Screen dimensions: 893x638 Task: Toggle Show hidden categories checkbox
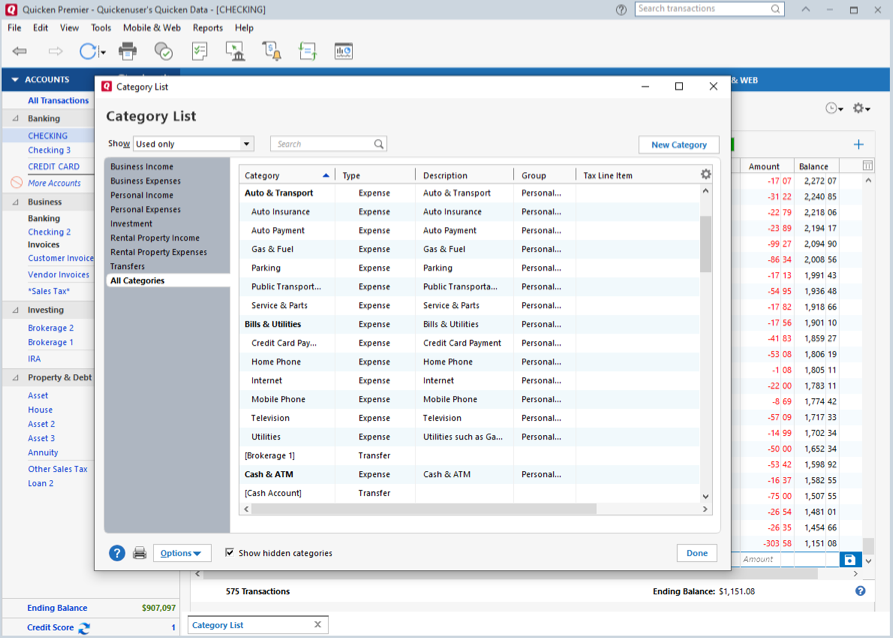[229, 553]
